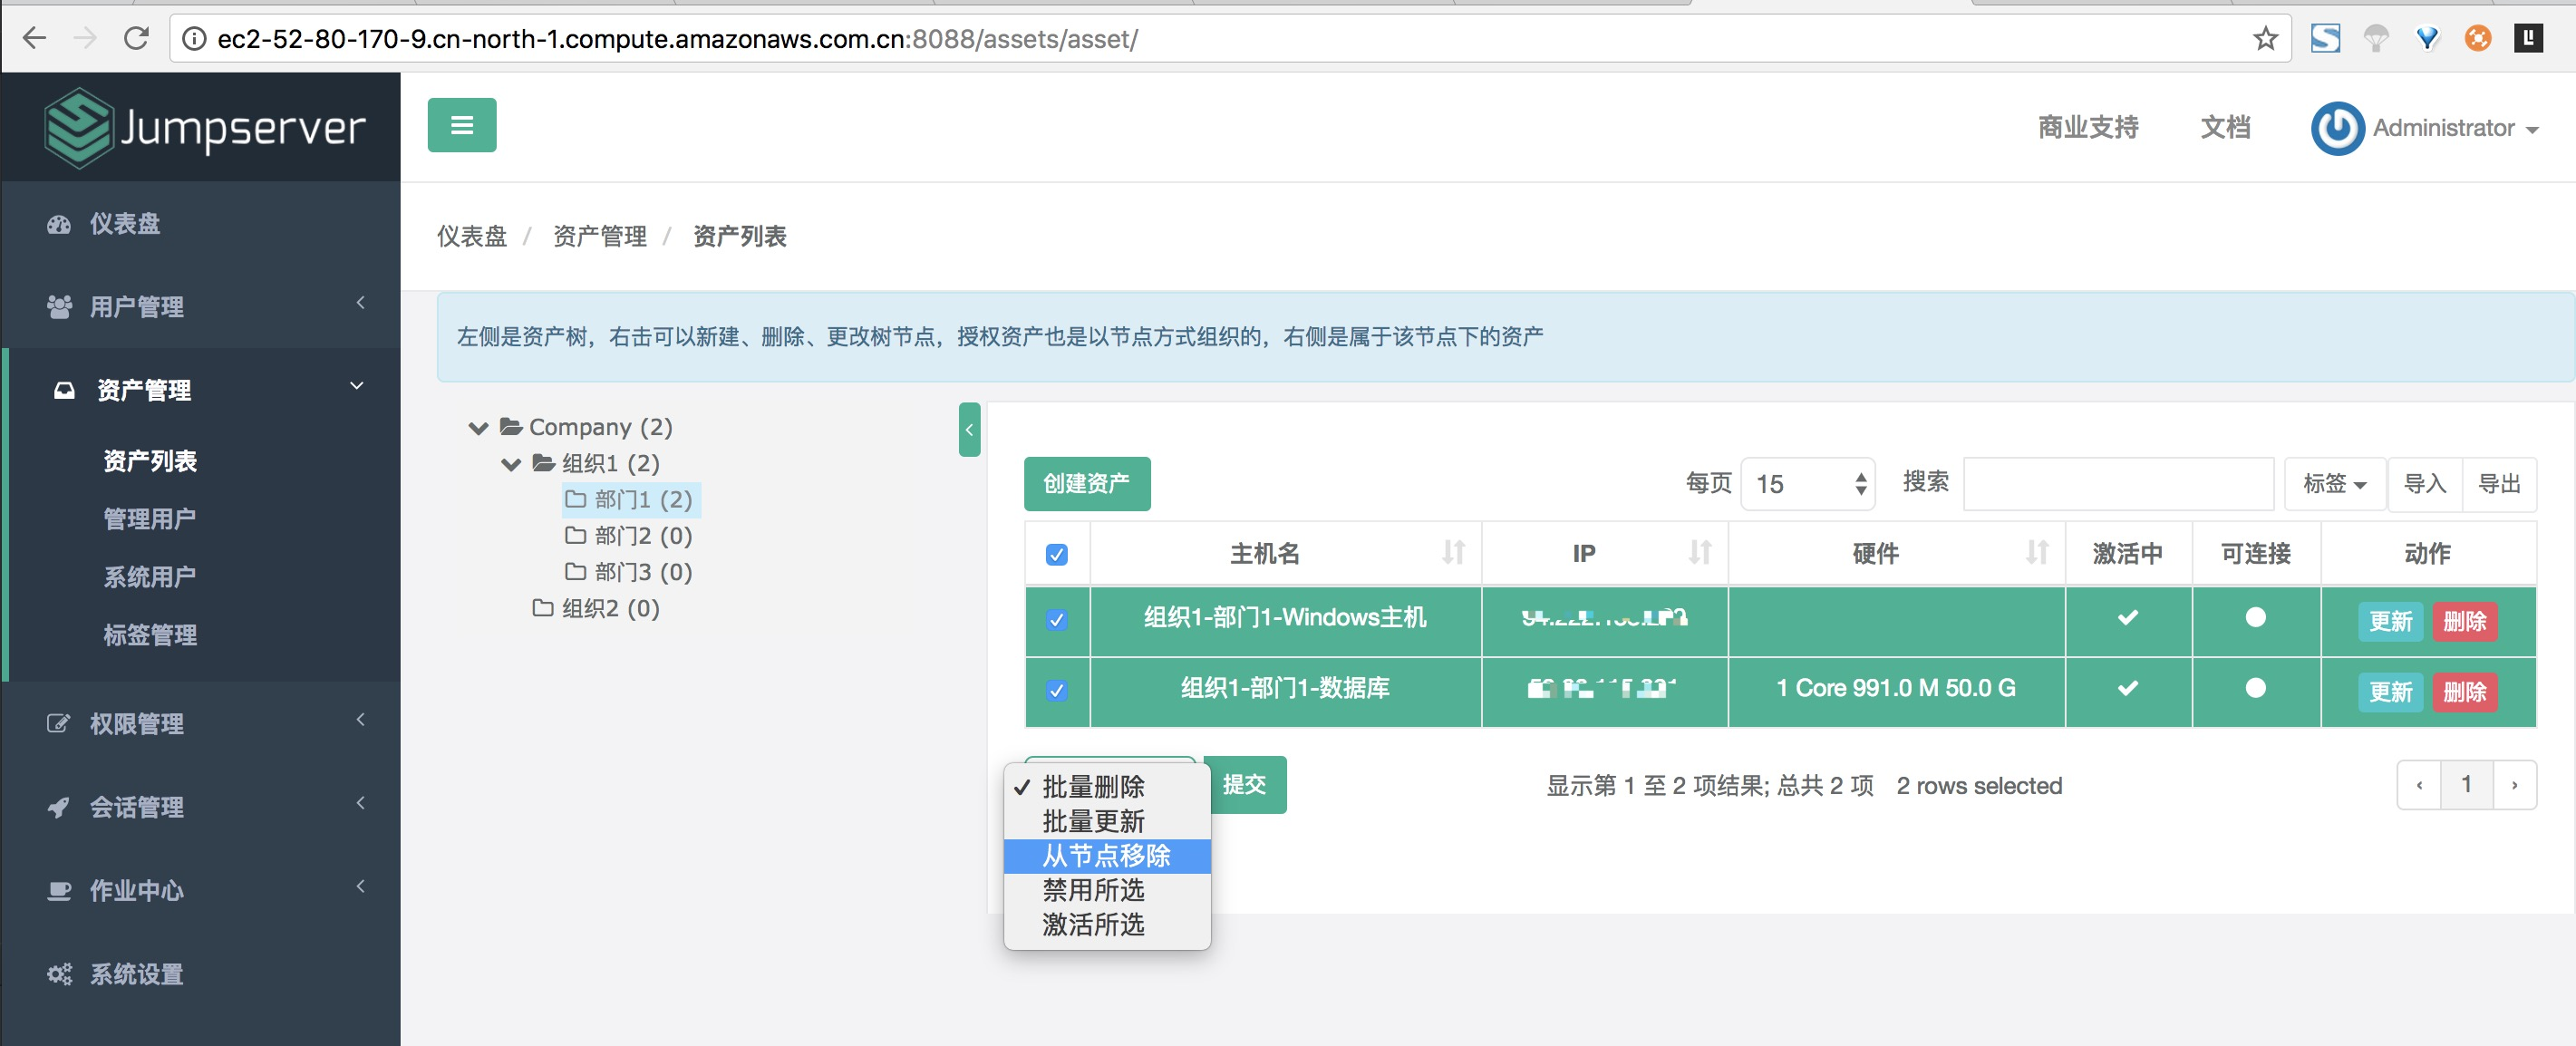The height and width of the screenshot is (1046, 2576).
Task: Sort the table by 主机名 column icon
Action: click(1453, 553)
